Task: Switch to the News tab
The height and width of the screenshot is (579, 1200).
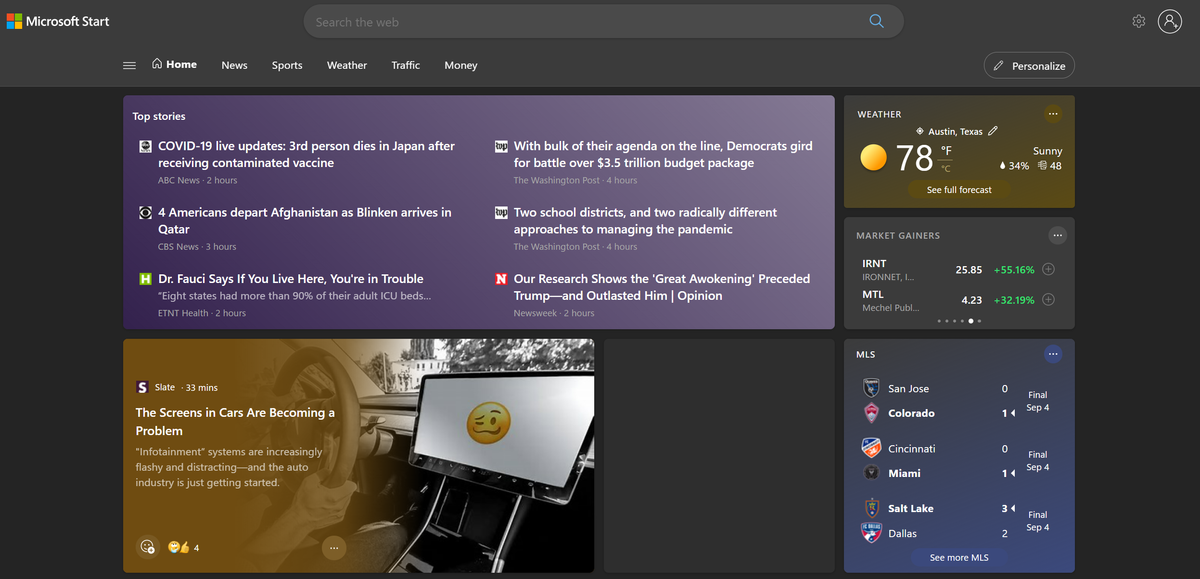Action: pos(234,64)
